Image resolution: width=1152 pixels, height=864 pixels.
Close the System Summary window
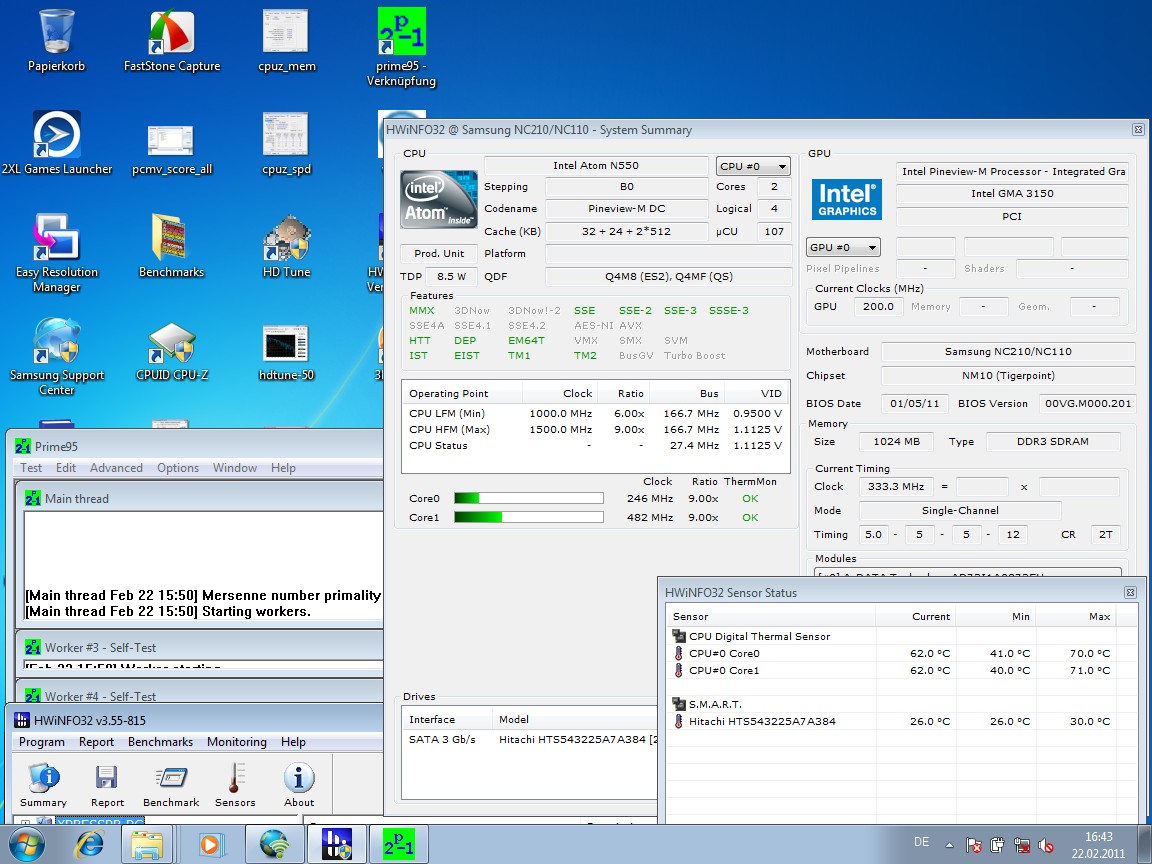click(1138, 129)
